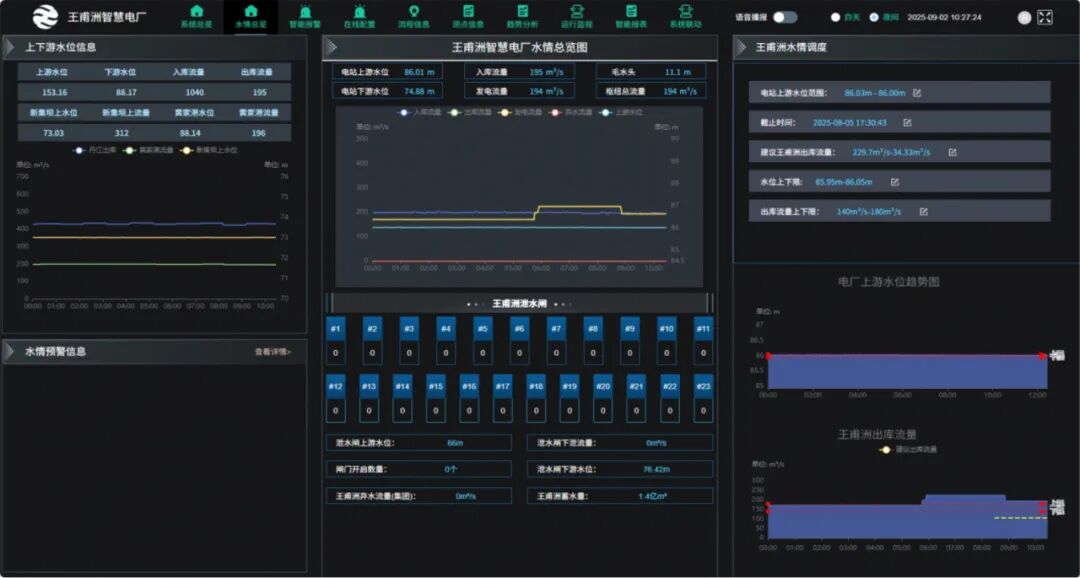
Task: Toggle the 发电流量 legend in overview chart
Action: [x=522, y=112]
